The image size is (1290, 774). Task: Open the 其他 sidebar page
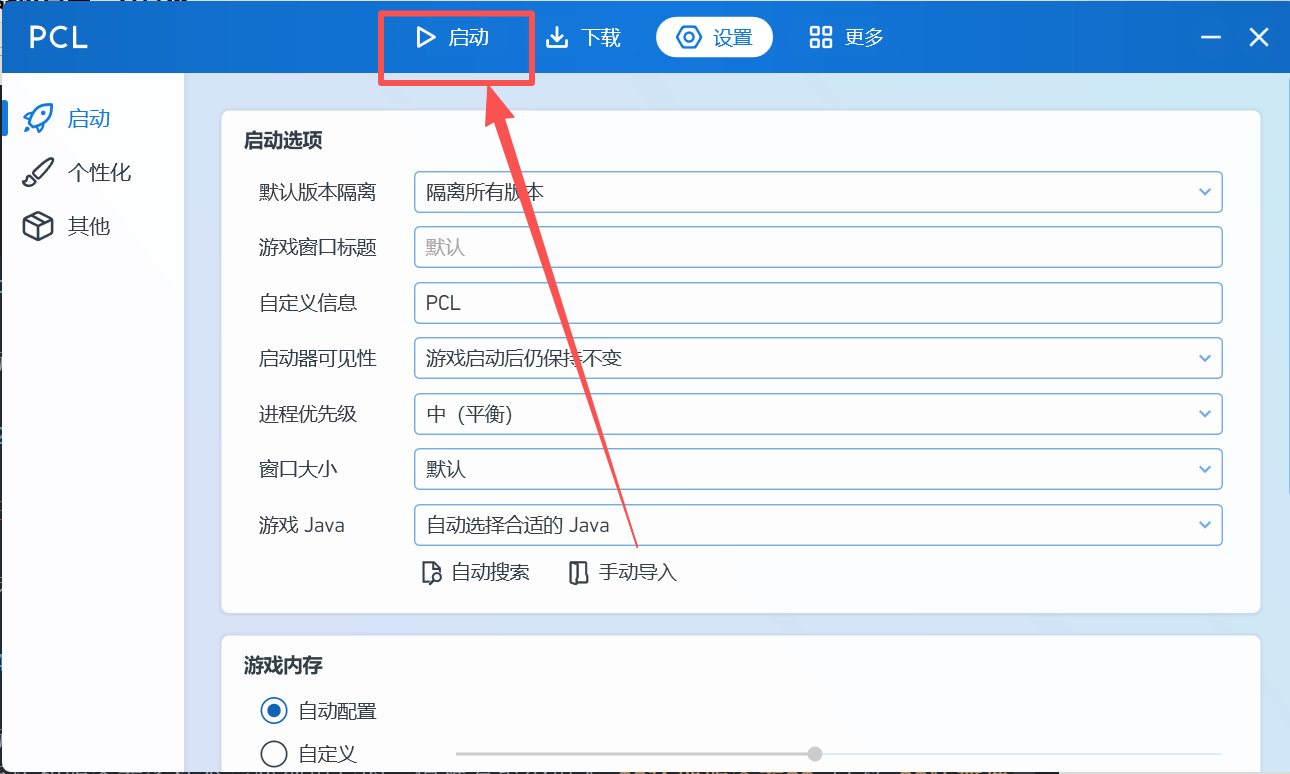88,226
